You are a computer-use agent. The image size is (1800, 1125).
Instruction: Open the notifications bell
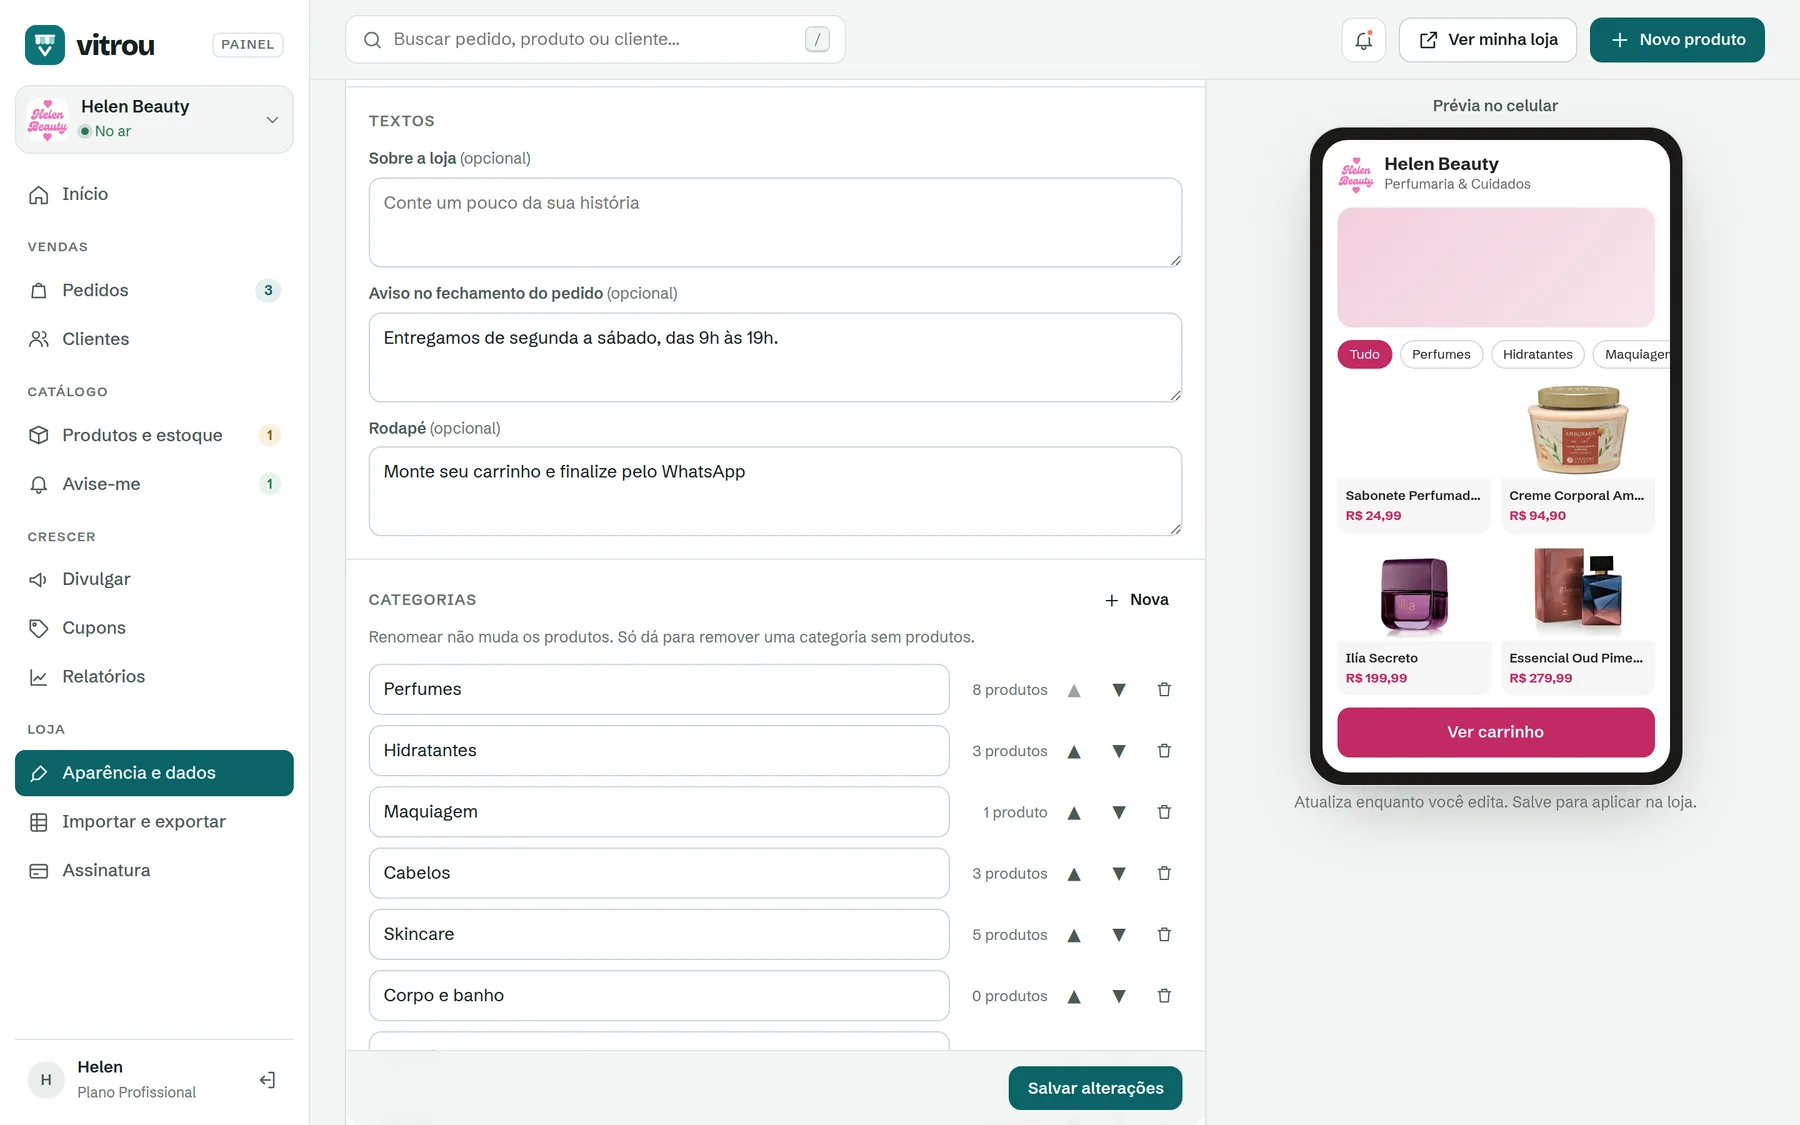(x=1363, y=40)
